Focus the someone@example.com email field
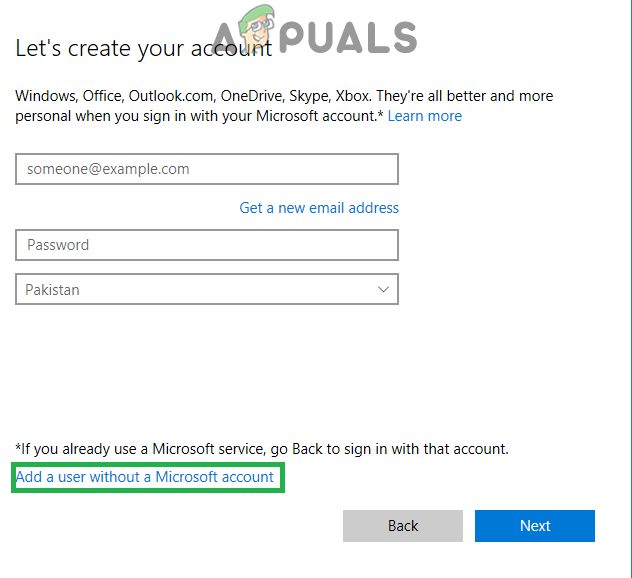The height and width of the screenshot is (578, 632). [x=207, y=169]
